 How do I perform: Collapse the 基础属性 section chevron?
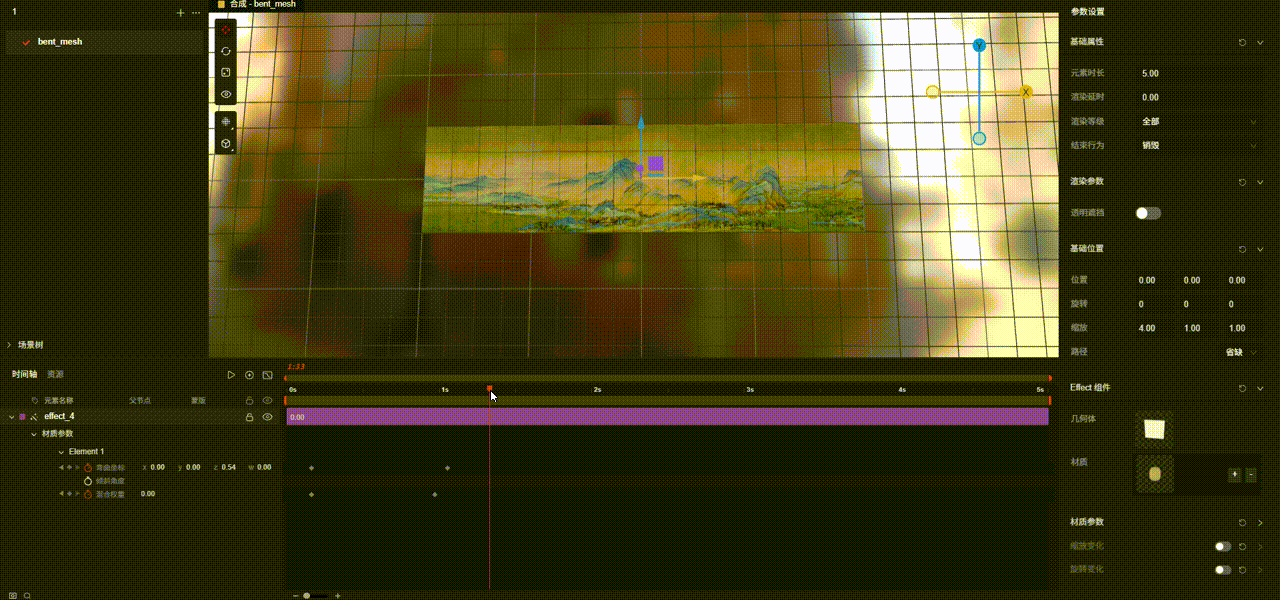pyautogui.click(x=1260, y=43)
